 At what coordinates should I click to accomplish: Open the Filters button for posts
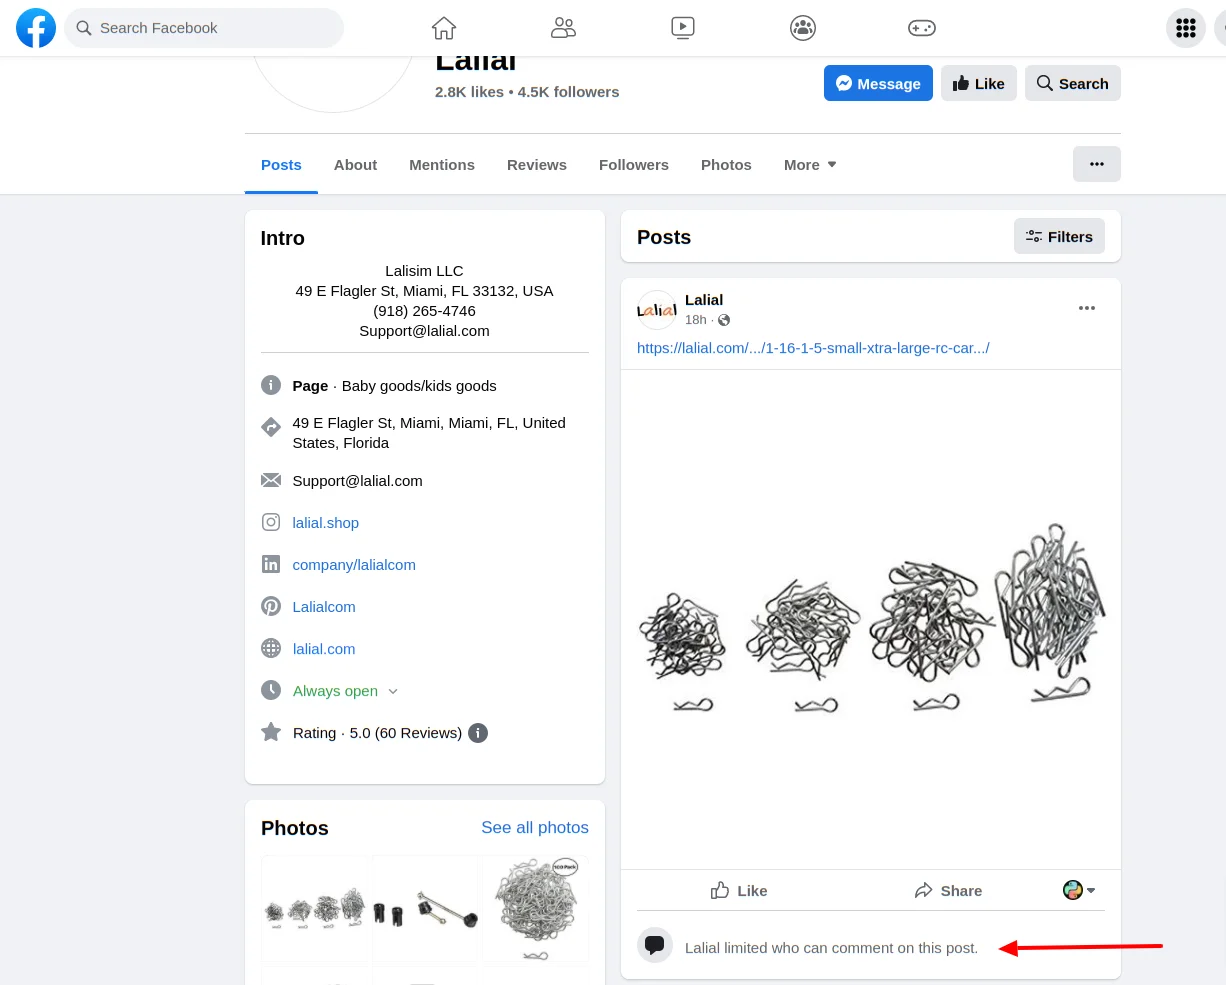click(1058, 237)
